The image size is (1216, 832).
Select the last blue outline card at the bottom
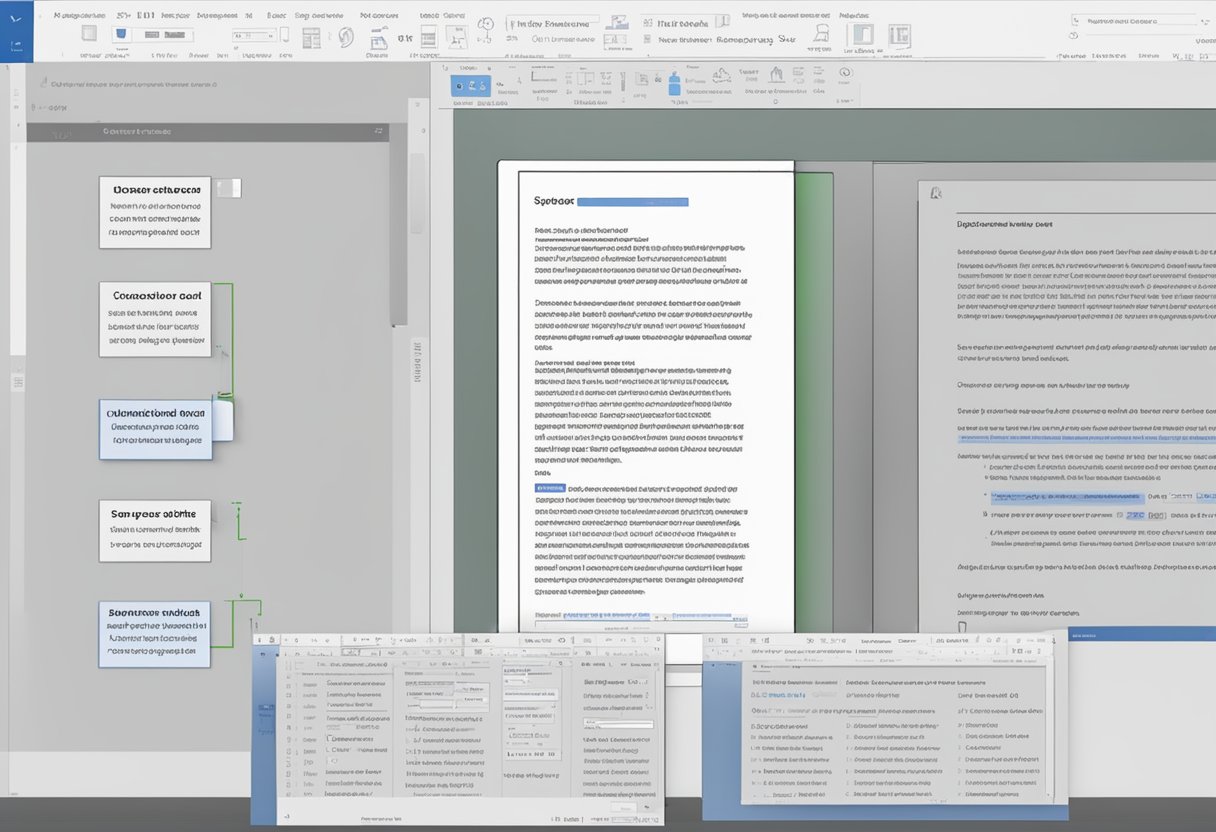click(155, 634)
